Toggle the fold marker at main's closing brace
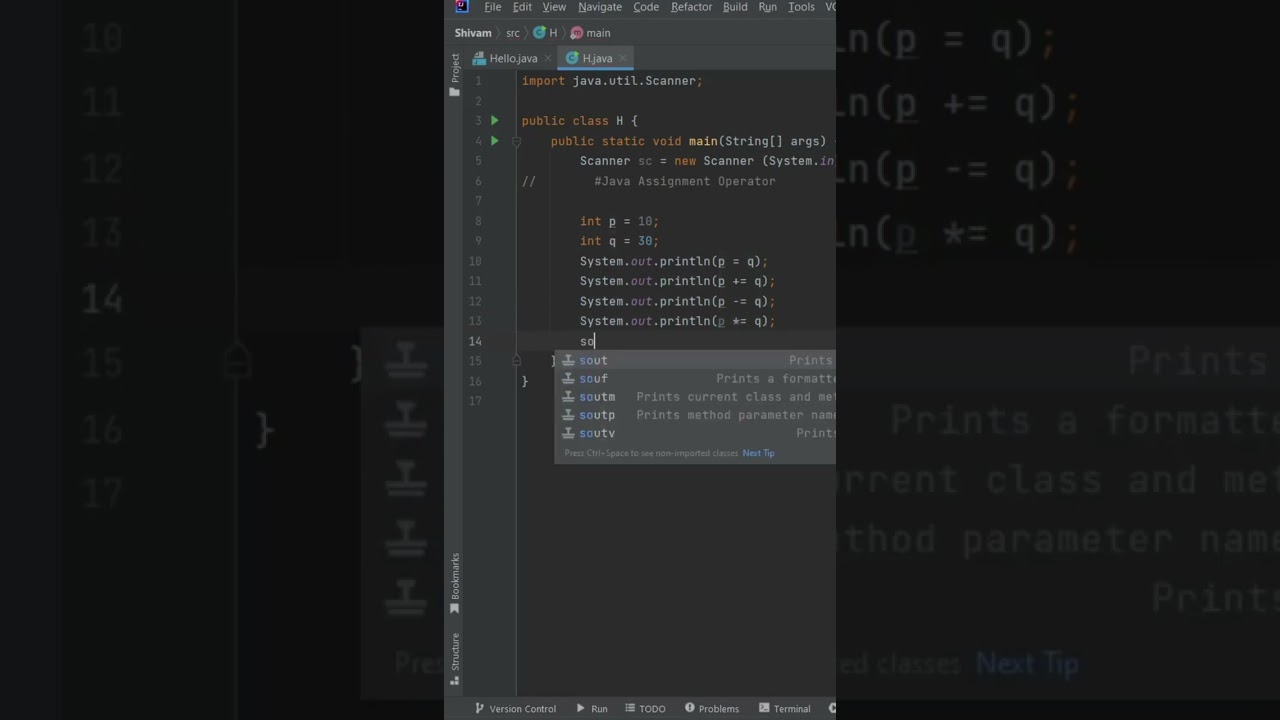This screenshot has height=720, width=1280. pyautogui.click(x=517, y=361)
